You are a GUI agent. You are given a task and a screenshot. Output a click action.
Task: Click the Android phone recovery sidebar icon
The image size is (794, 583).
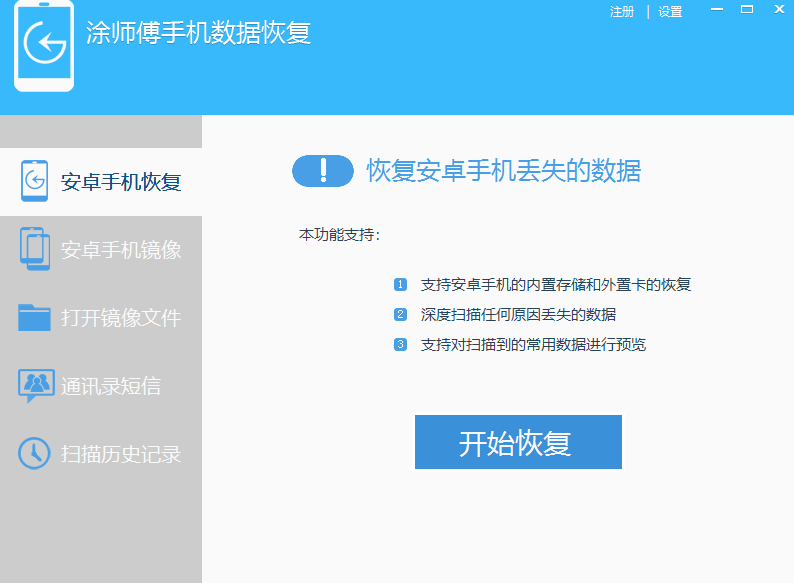(x=35, y=181)
